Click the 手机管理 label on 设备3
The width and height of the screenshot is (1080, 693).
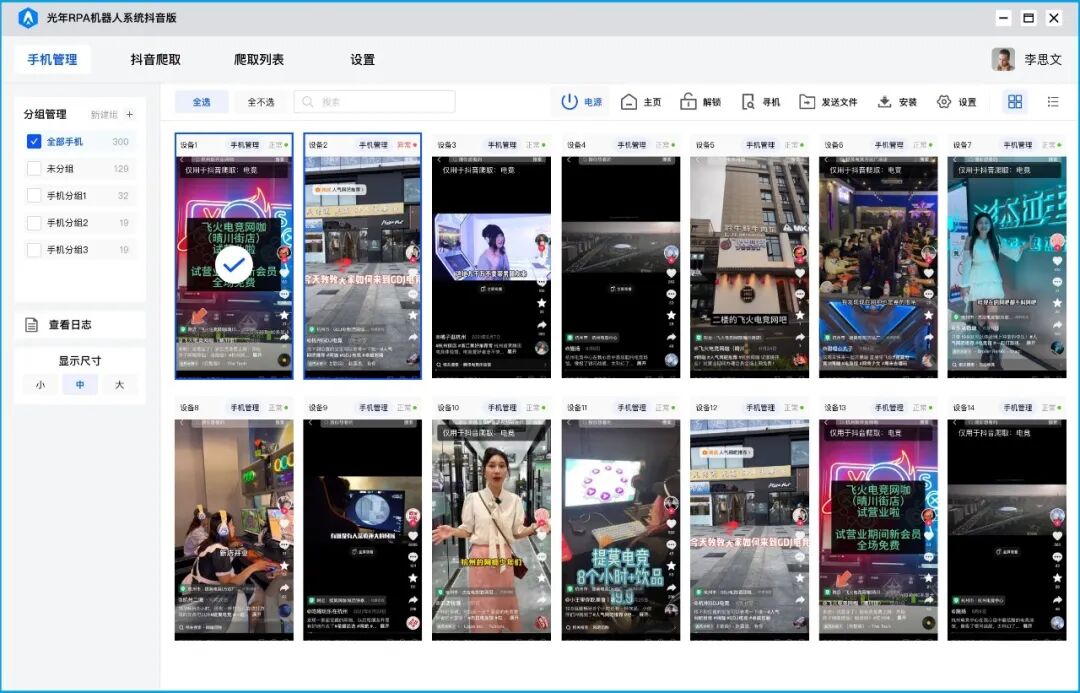[502, 145]
